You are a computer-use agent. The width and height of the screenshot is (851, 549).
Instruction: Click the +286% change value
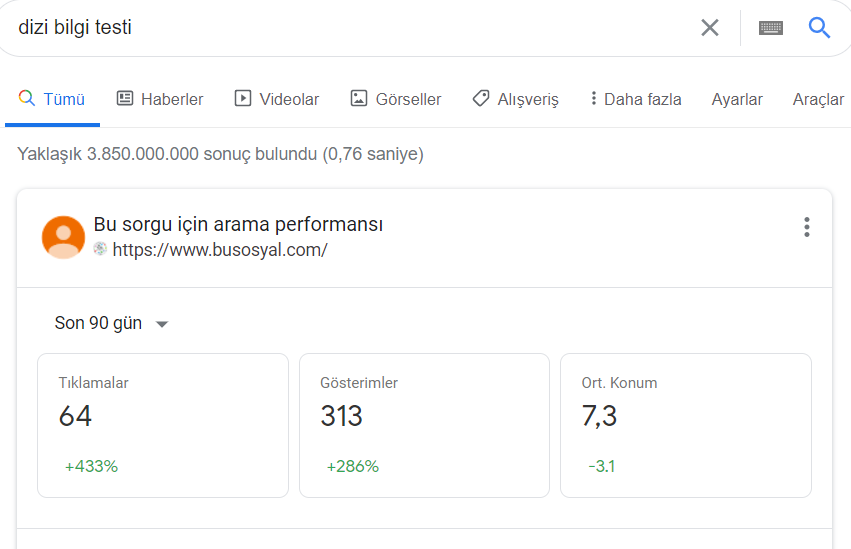click(352, 466)
